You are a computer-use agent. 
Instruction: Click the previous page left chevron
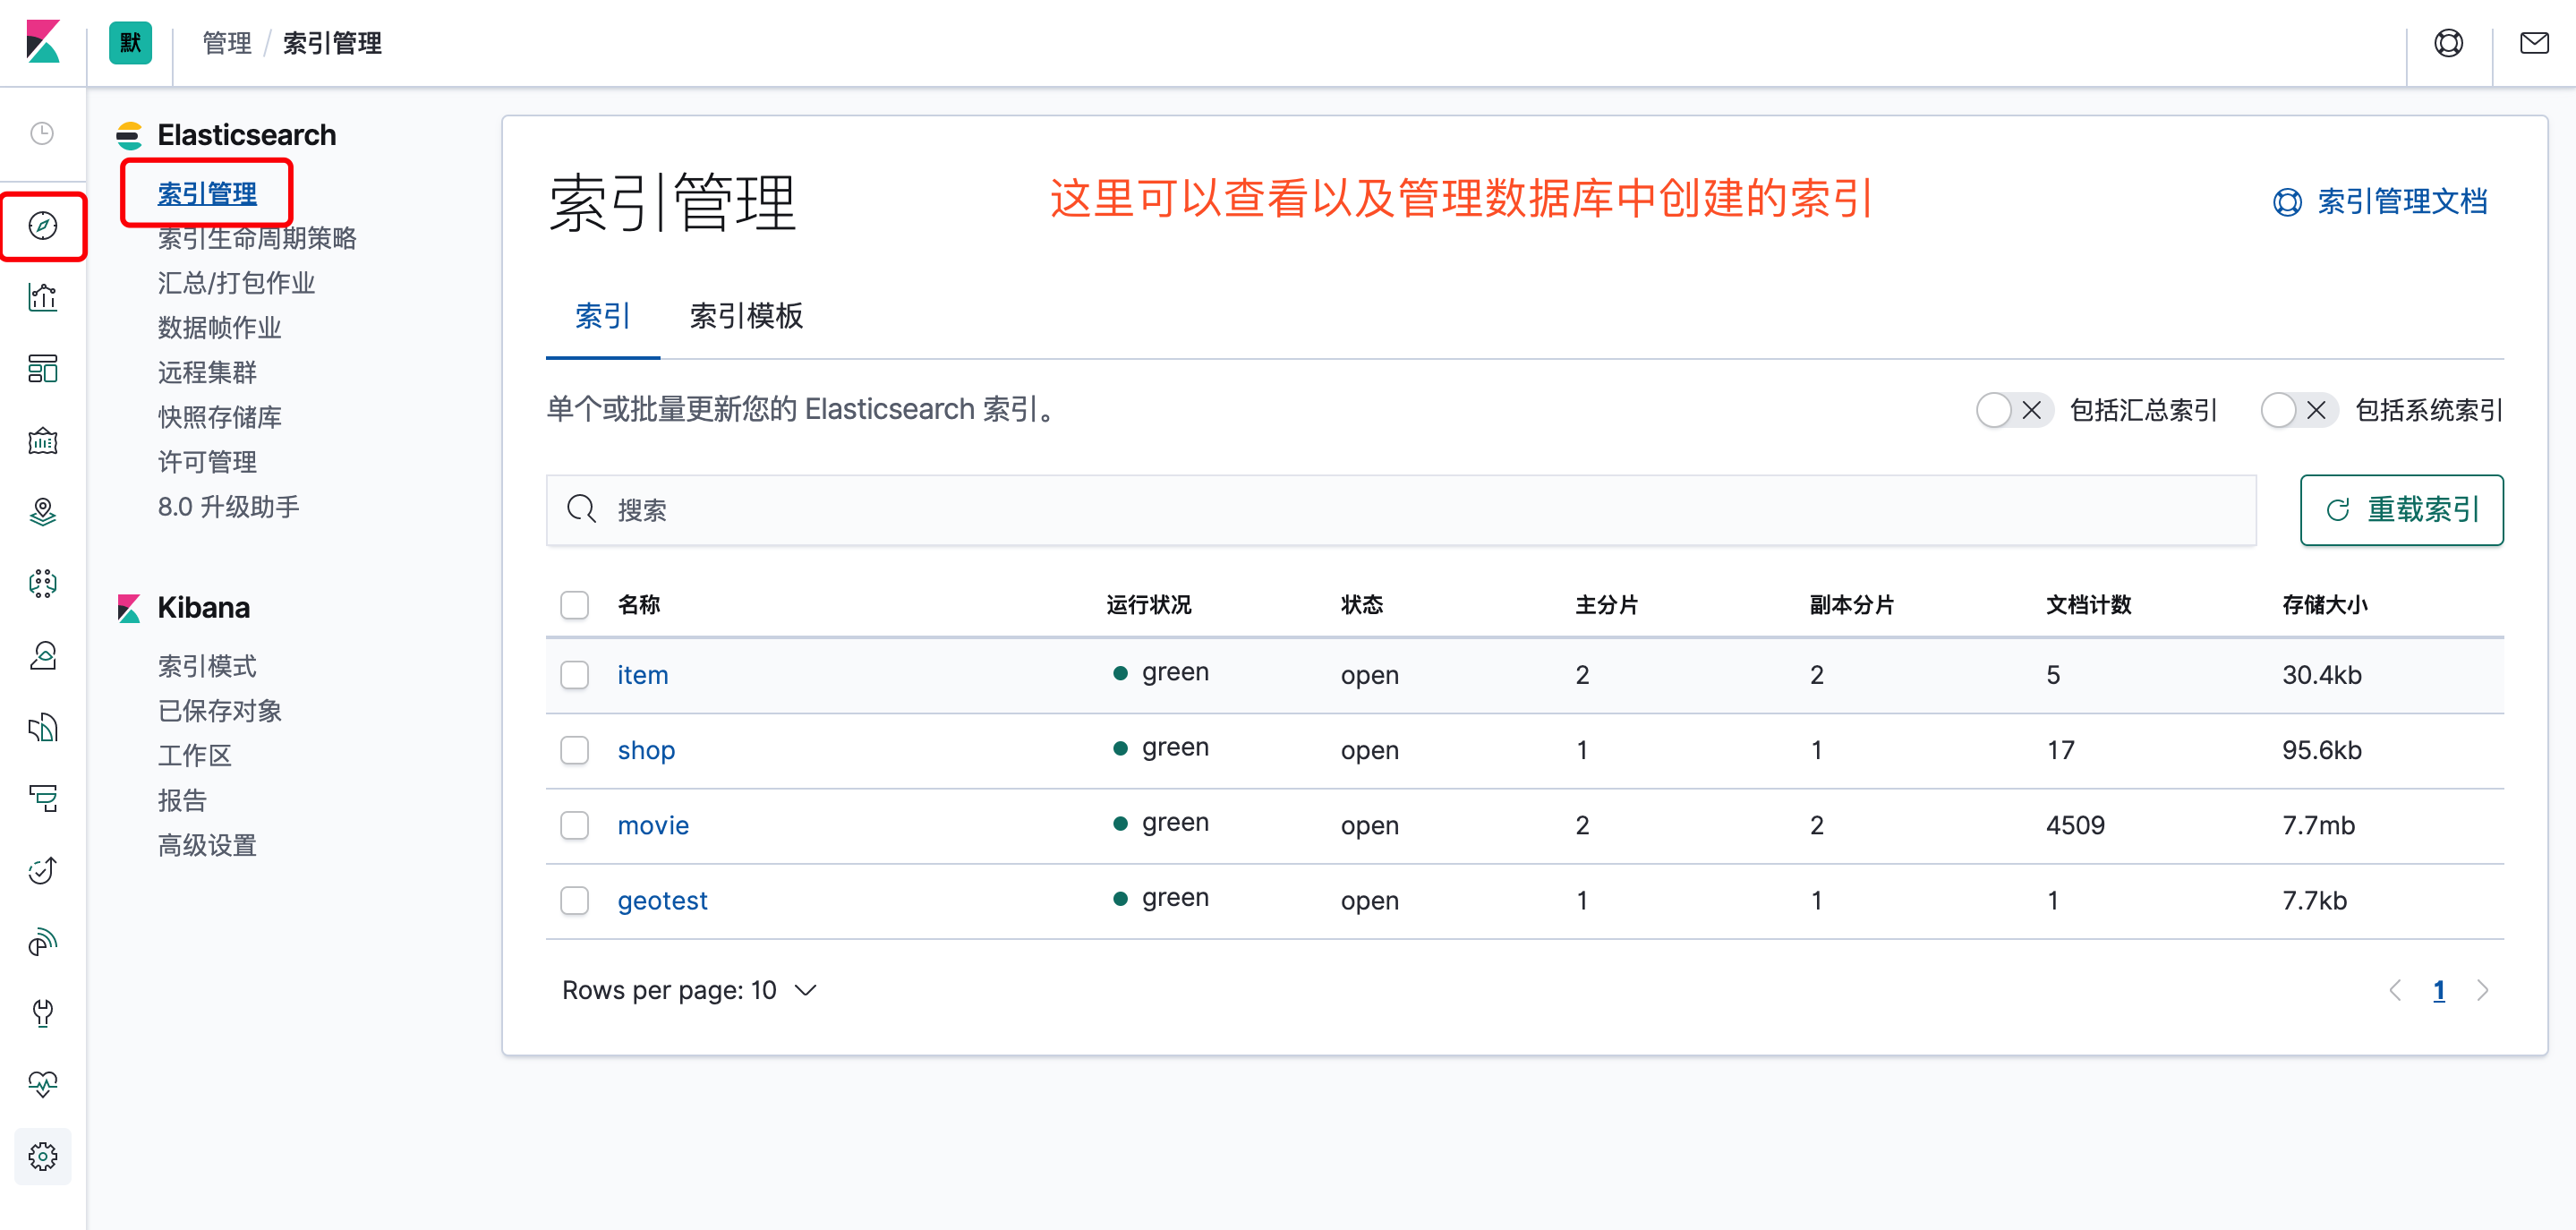[2394, 990]
